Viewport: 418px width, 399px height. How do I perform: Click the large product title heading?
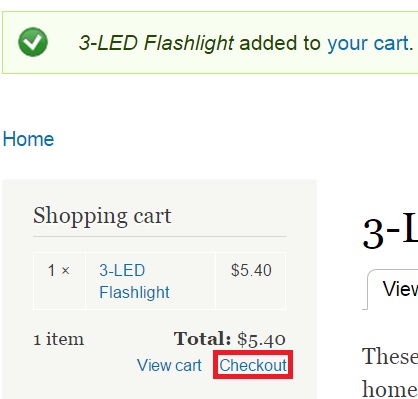point(390,232)
